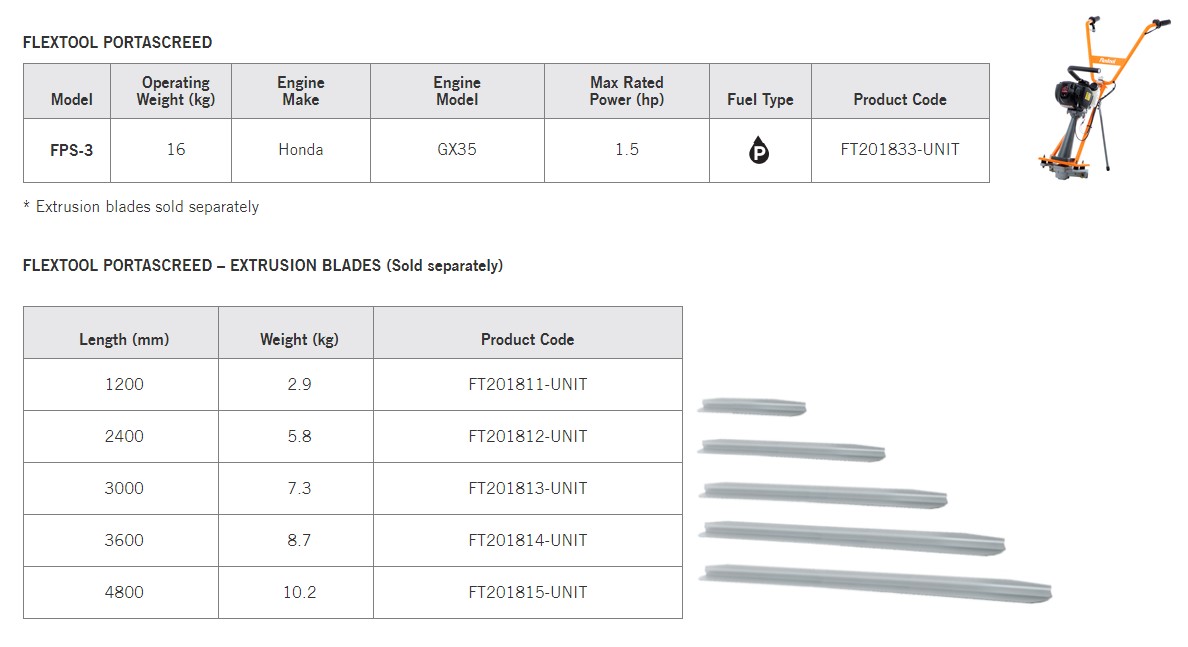Image resolution: width=1188 pixels, height=647 pixels.
Task: Select product code FT201813-UNIT
Action: coord(527,489)
